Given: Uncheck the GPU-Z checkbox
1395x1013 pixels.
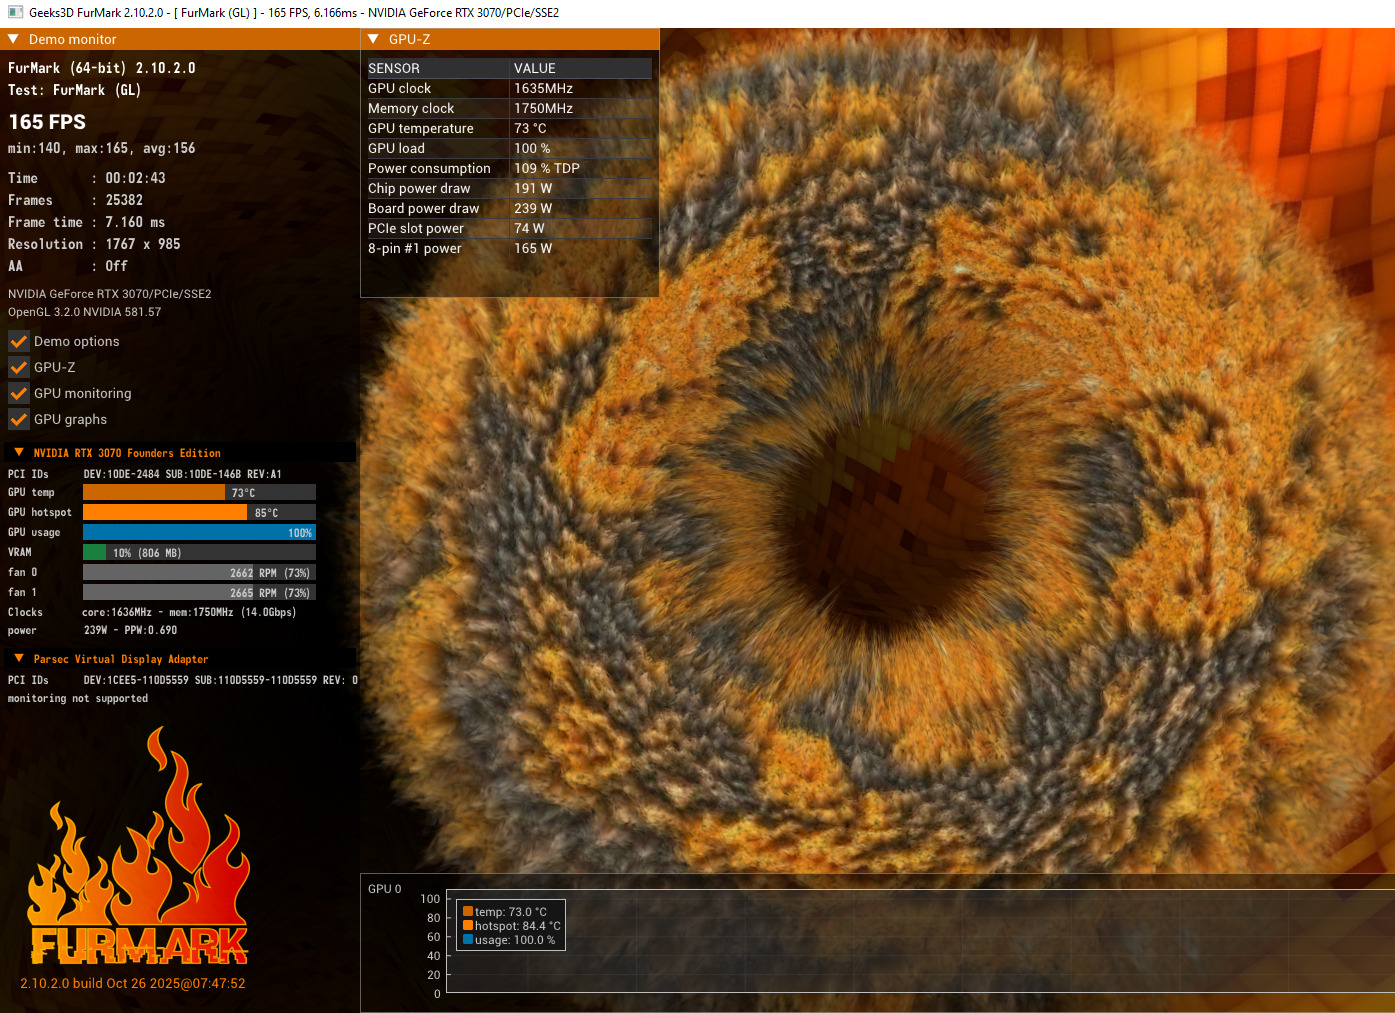Looking at the screenshot, I should pos(19,367).
